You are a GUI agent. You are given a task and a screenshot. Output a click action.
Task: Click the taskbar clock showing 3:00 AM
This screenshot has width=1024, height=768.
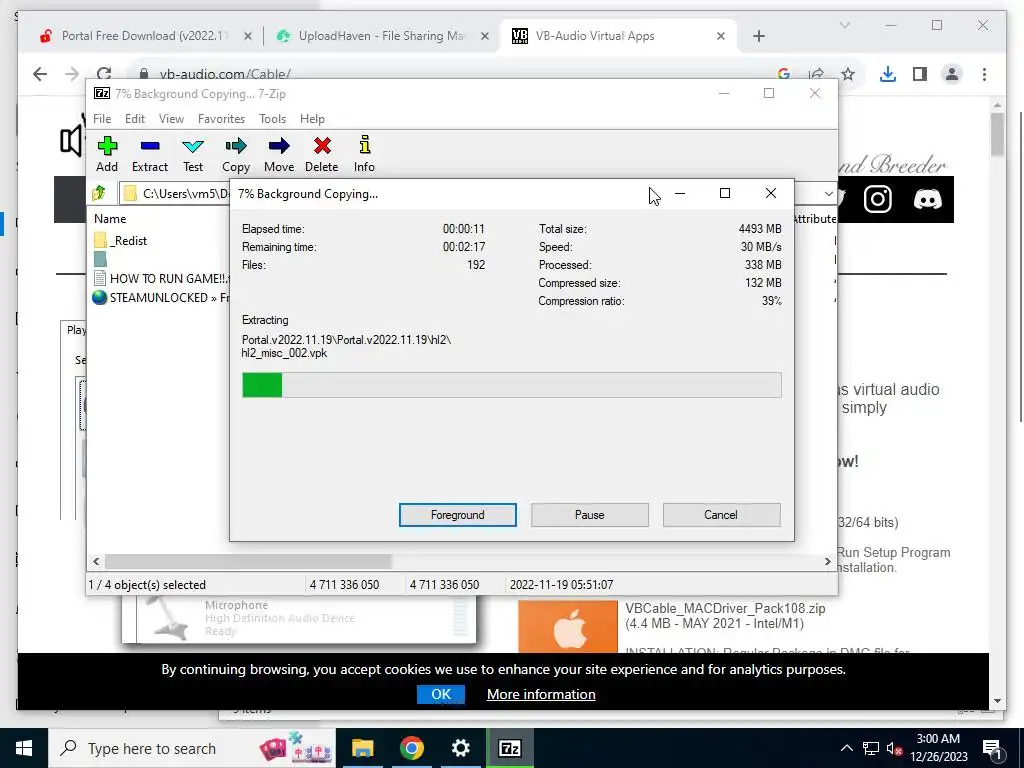(938, 748)
